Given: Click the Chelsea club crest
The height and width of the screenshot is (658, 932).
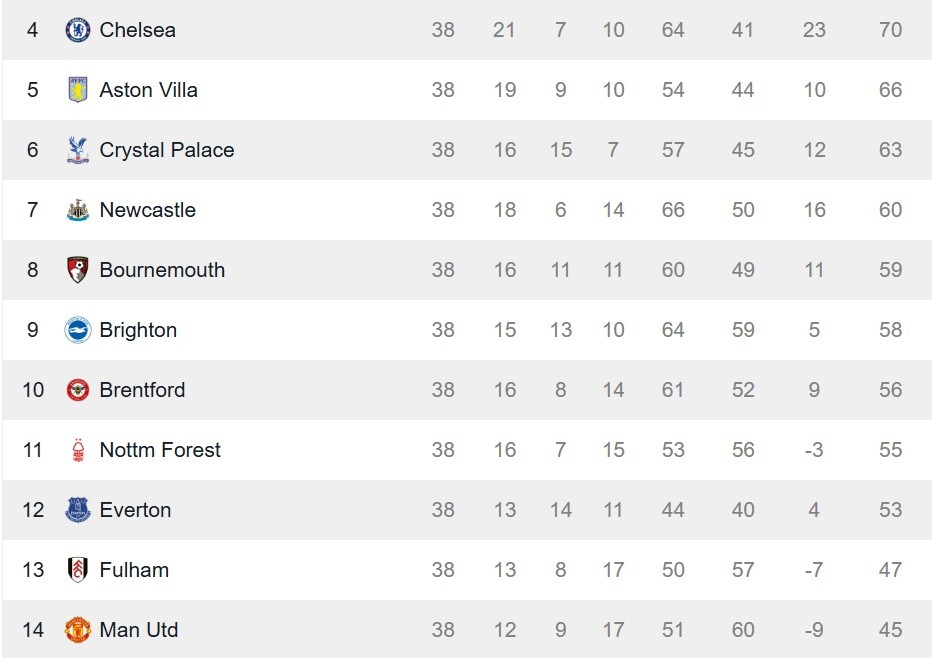Looking at the screenshot, I should pos(77,30).
